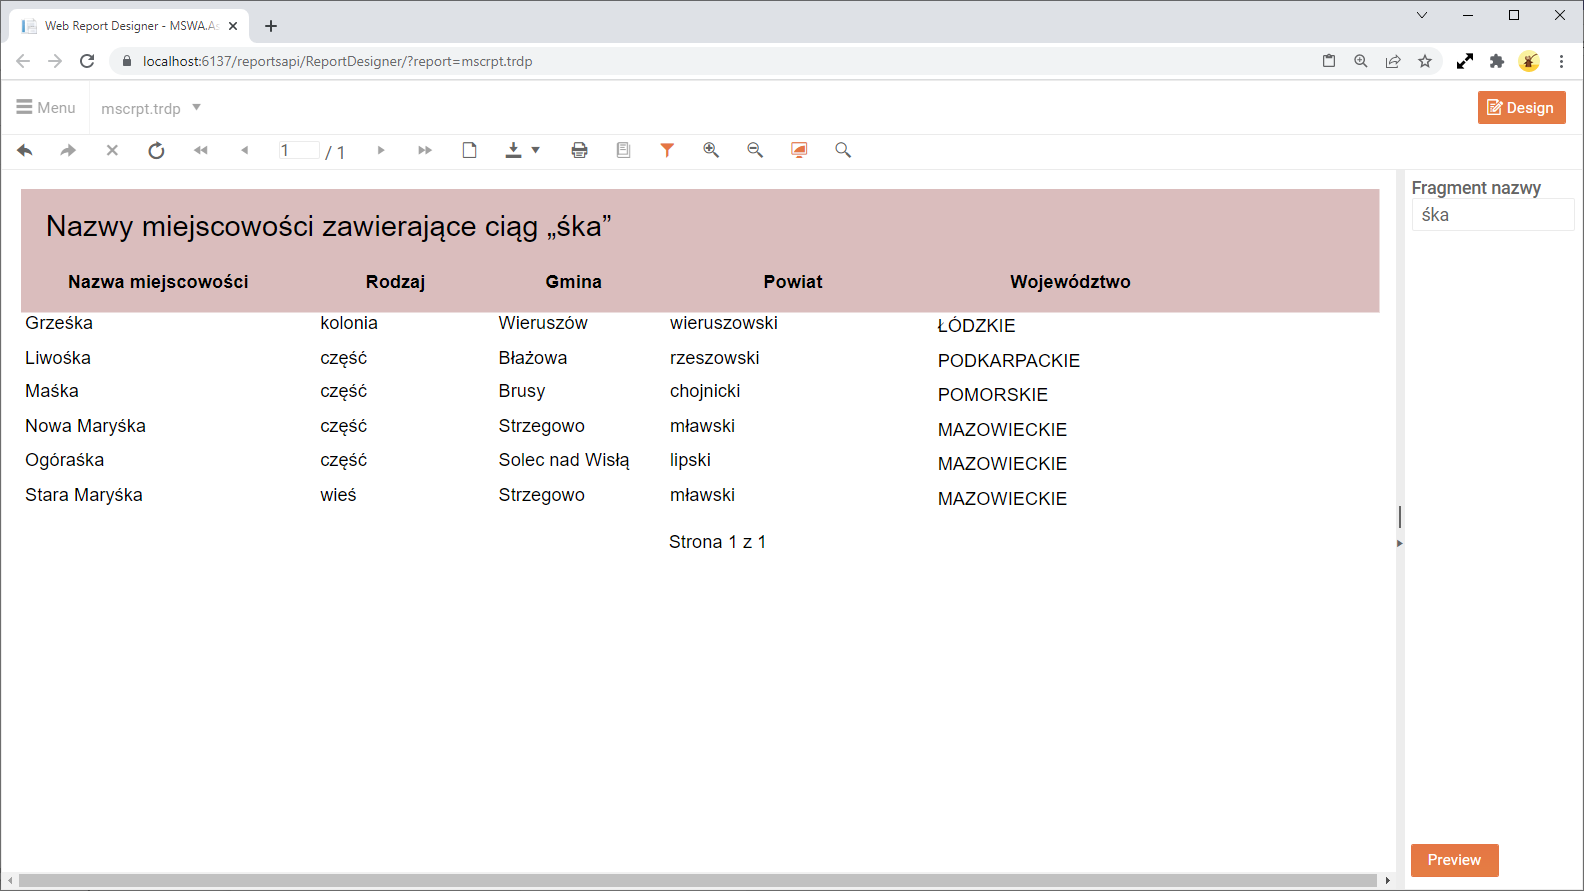Toggle the parameters area filter icon
This screenshot has width=1584, height=891.
point(667,150)
